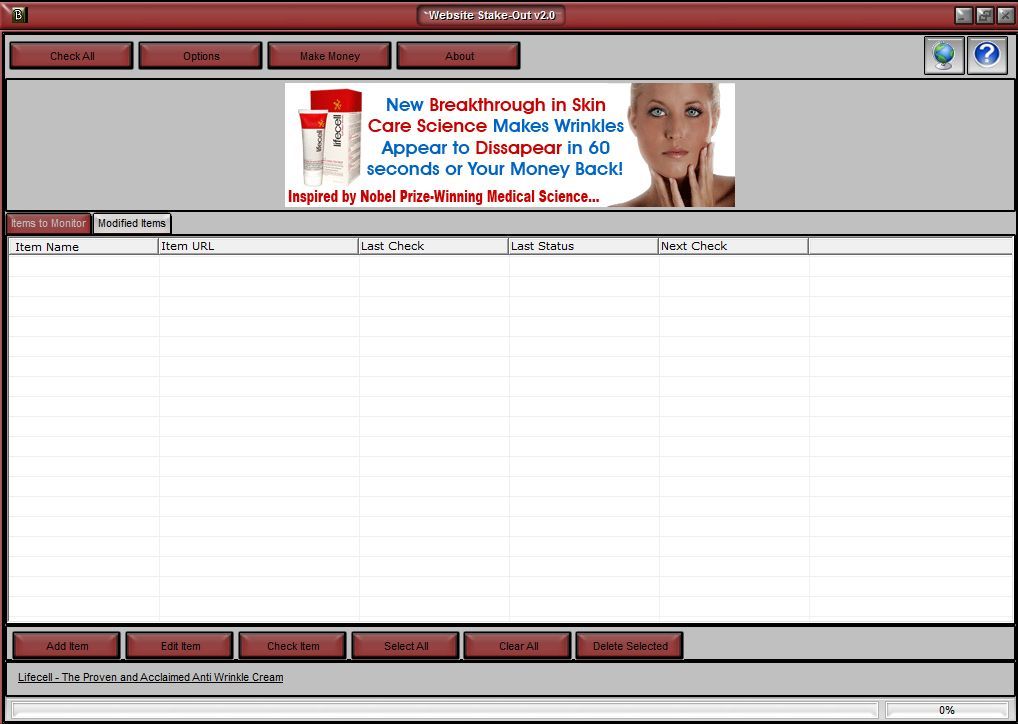Click the Clear All button

point(518,646)
